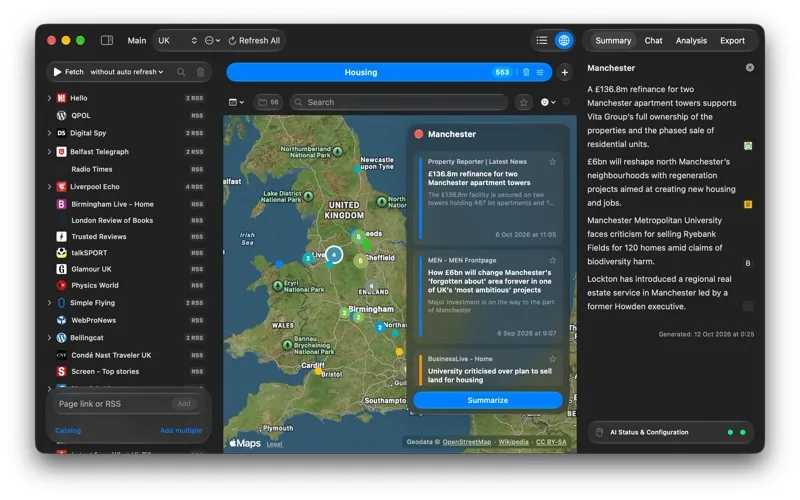Click the Add button for RSS link
Viewport: 800px width, 500px height.
tap(184, 404)
